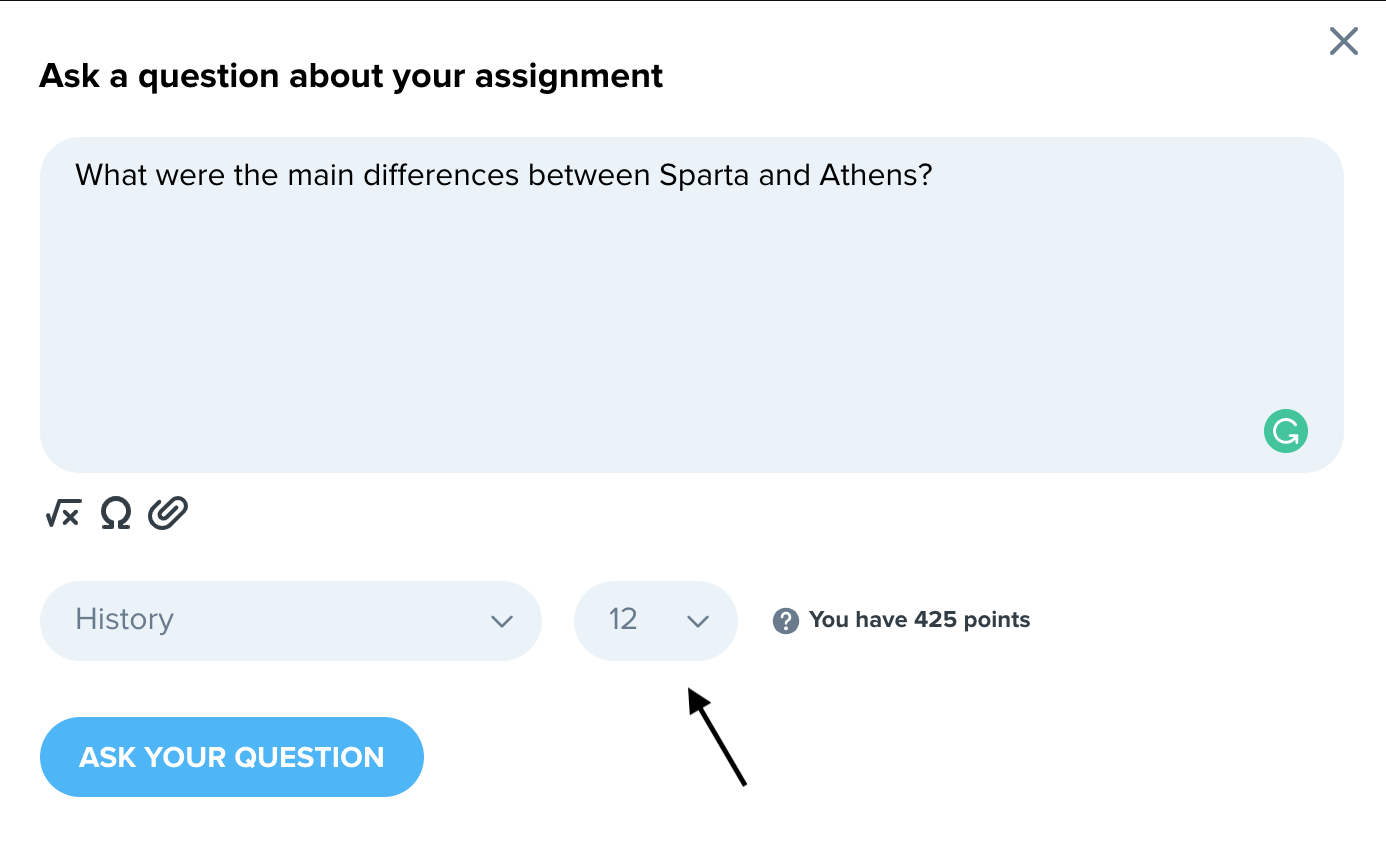Open the History subject dropdown
1386x848 pixels.
click(290, 620)
